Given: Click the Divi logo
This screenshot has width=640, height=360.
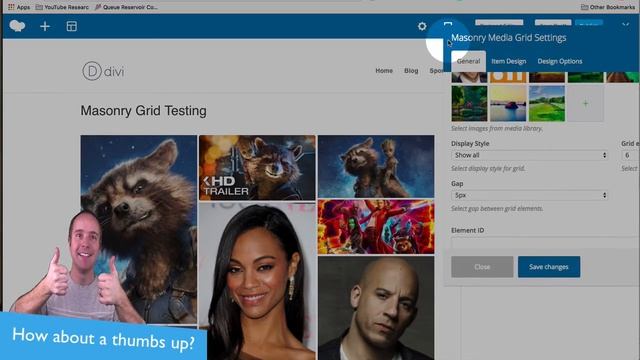Looking at the screenshot, I should (x=103, y=71).
